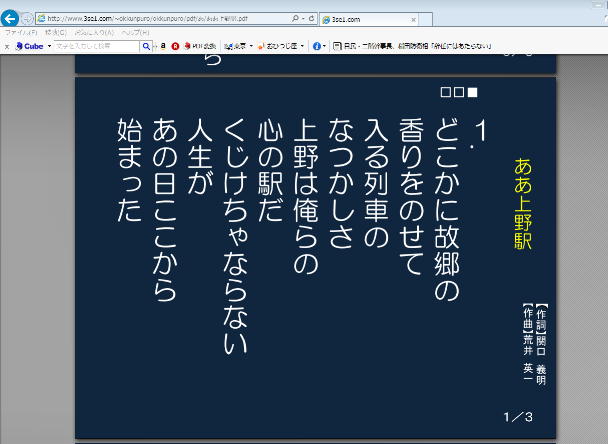Viewport: 608px width, 444px height.
Task: Click the yellow title ああ上野駅
Action: pos(523,204)
